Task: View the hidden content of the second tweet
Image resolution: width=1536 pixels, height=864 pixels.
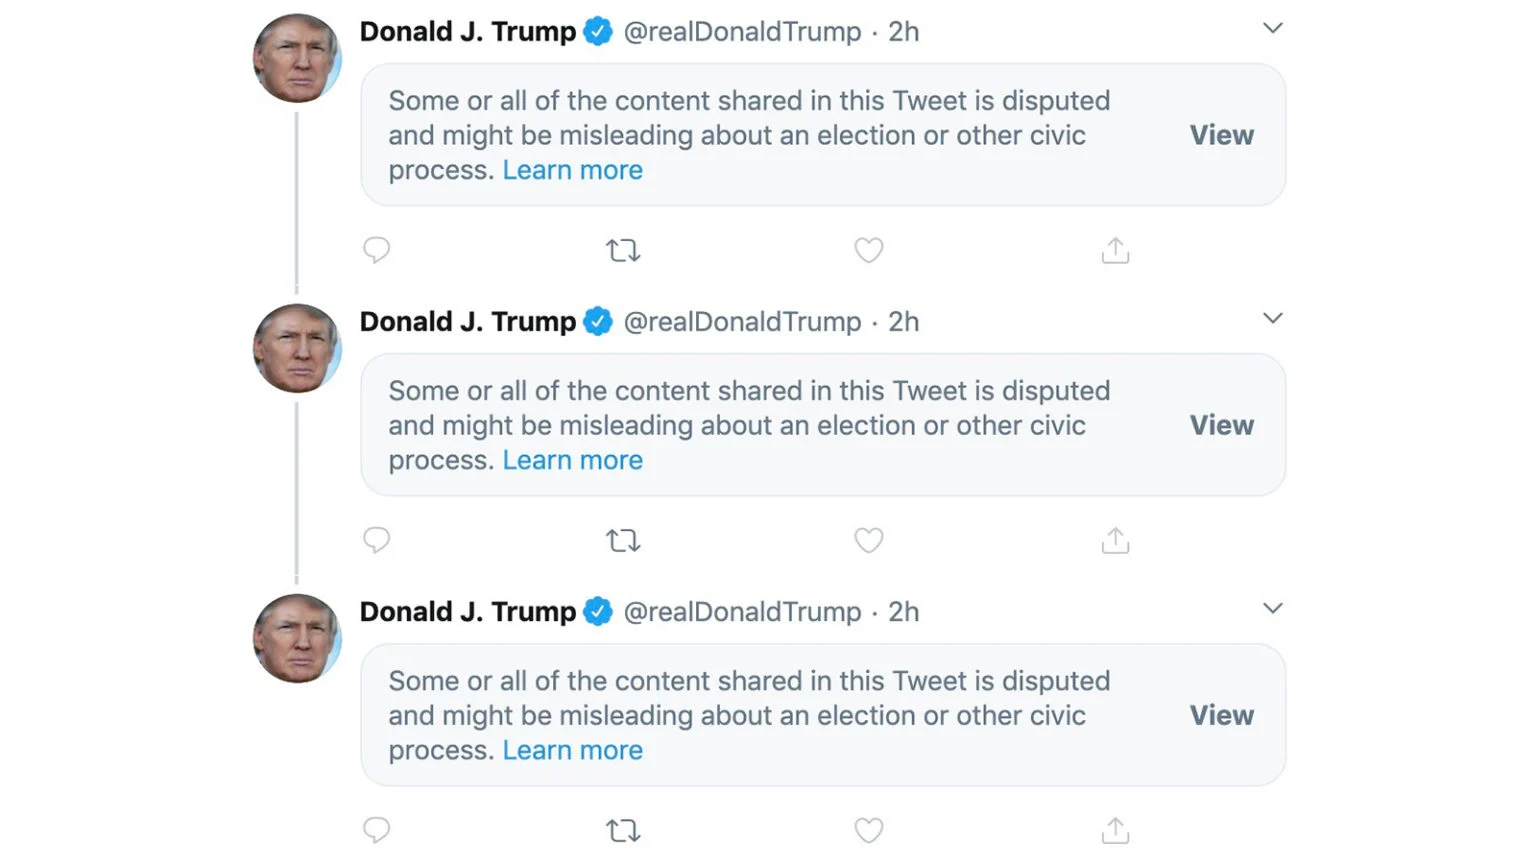Action: pyautogui.click(x=1220, y=425)
